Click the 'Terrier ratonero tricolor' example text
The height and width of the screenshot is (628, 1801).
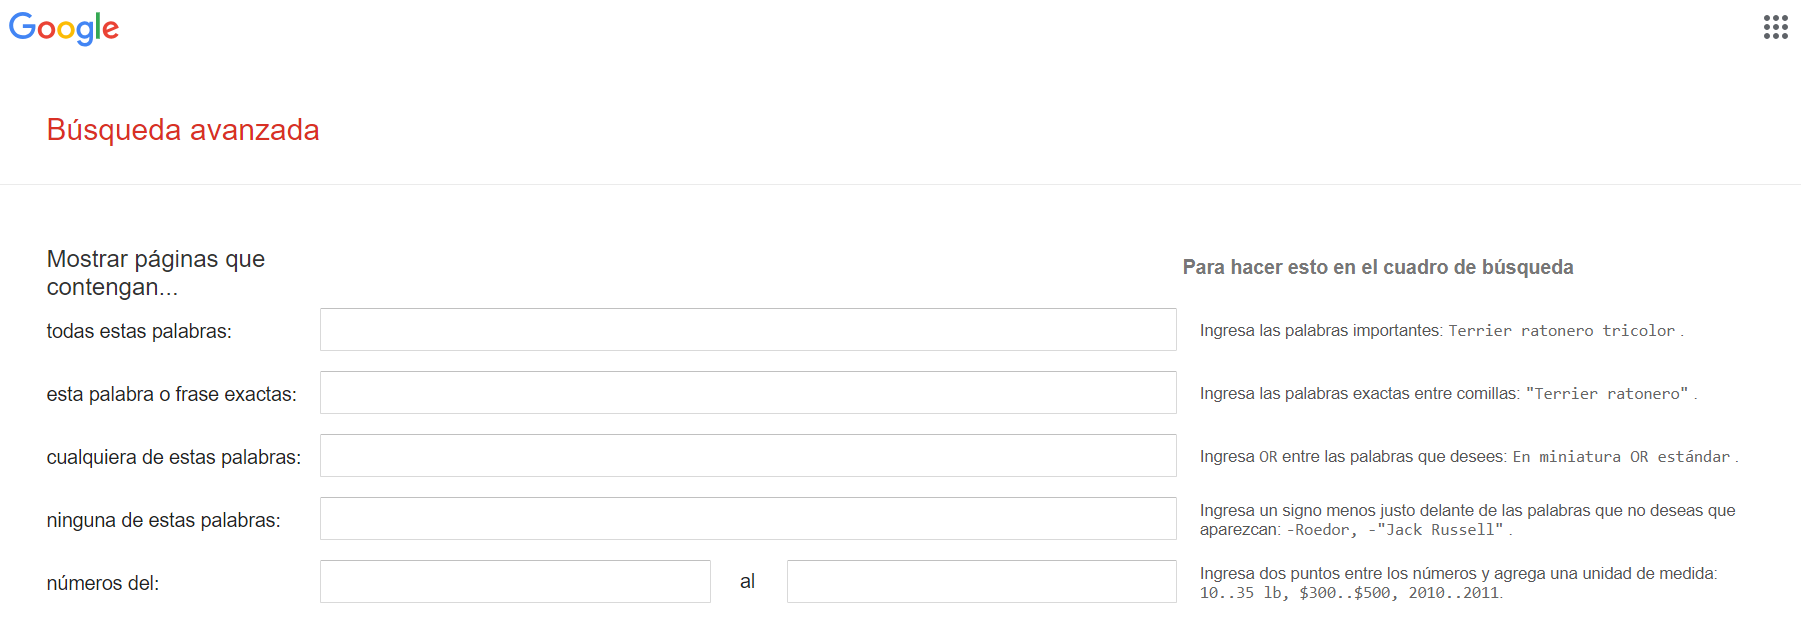tap(1561, 331)
